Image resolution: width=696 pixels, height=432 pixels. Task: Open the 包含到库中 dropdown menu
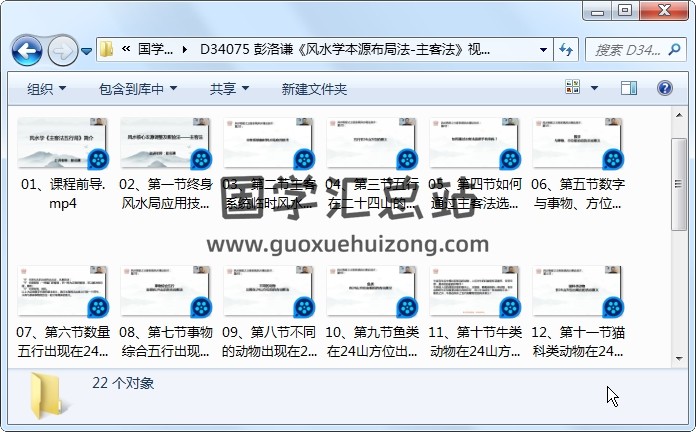[136, 89]
